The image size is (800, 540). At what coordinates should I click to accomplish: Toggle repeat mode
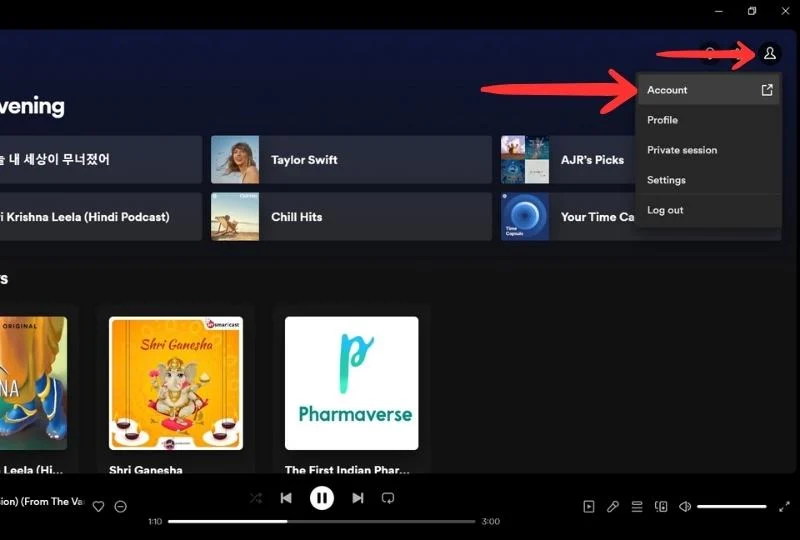pos(389,498)
